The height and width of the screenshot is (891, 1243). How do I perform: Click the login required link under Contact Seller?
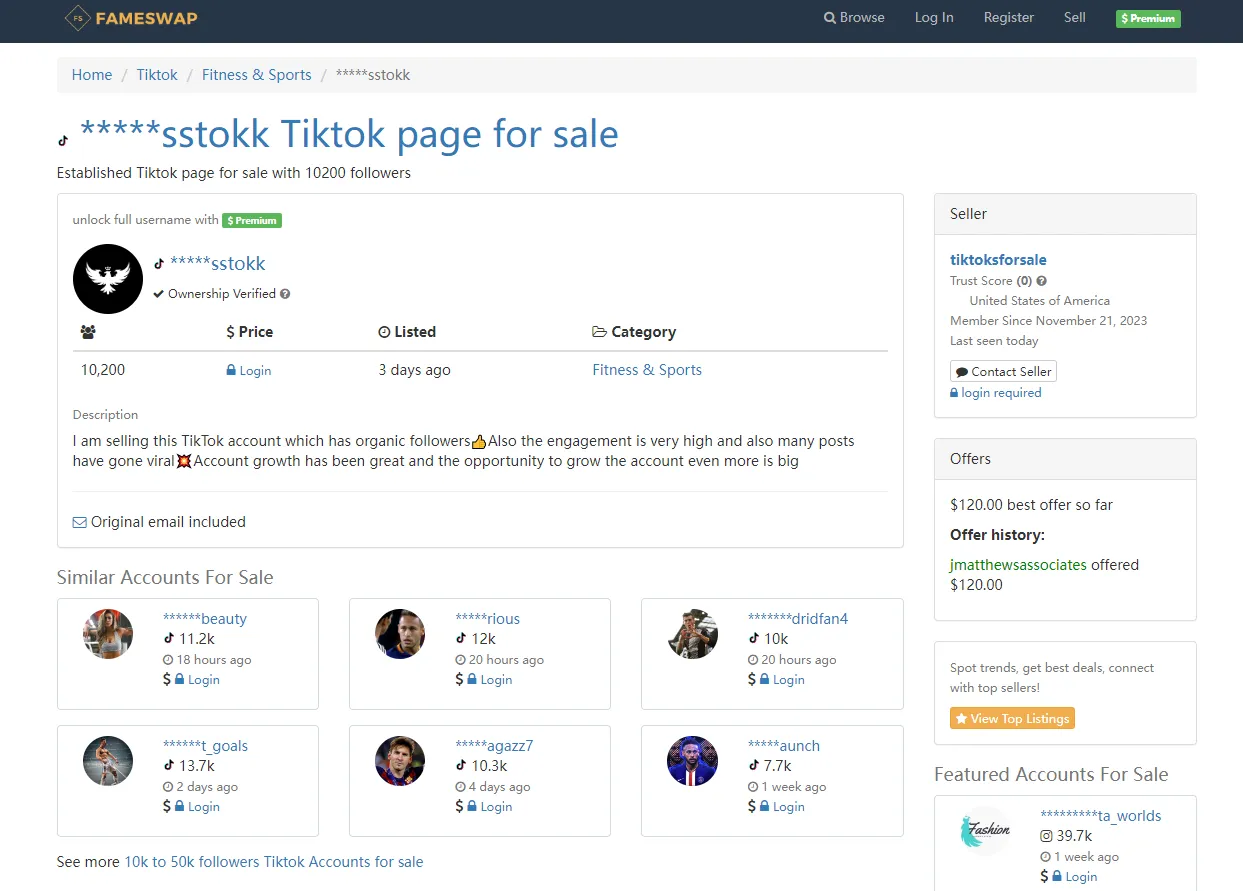(x=1001, y=393)
